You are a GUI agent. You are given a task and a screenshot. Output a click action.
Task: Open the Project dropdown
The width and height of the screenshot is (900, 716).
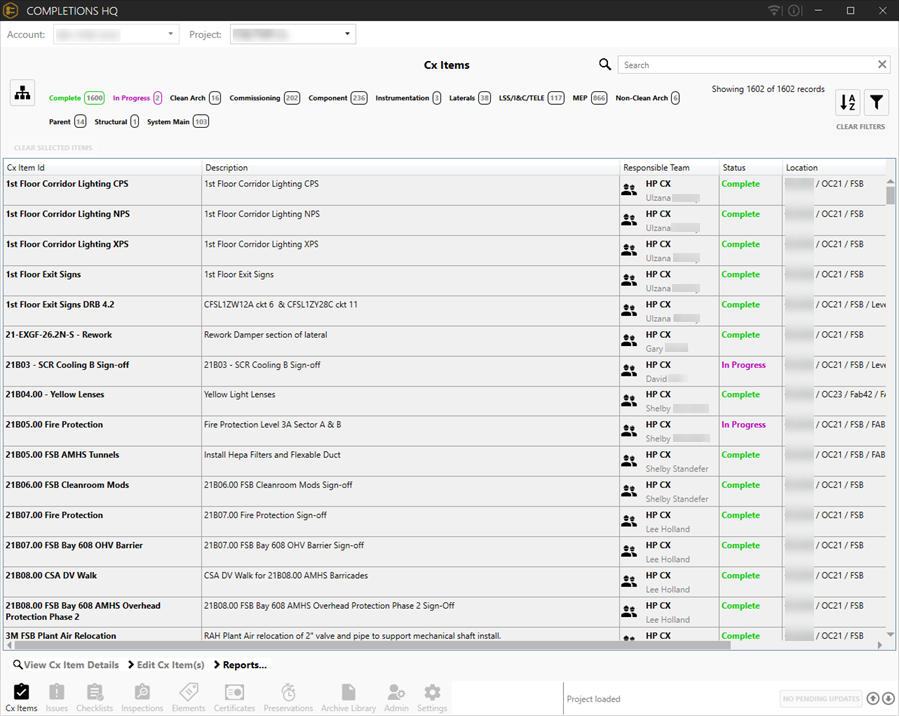292,35
